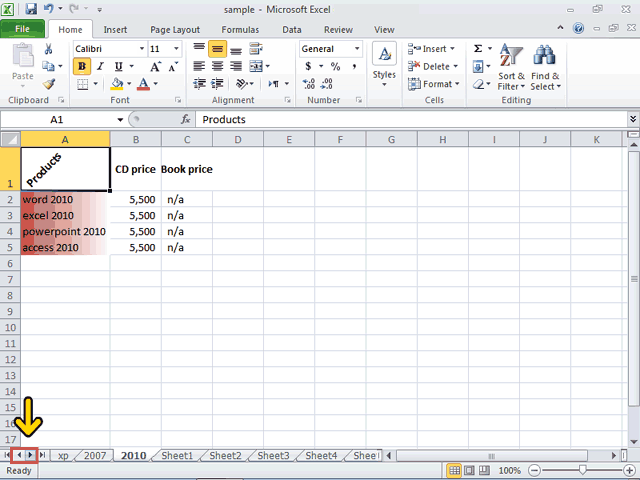Apply Accounting dollar number format
This screenshot has width=640, height=480.
308,66
